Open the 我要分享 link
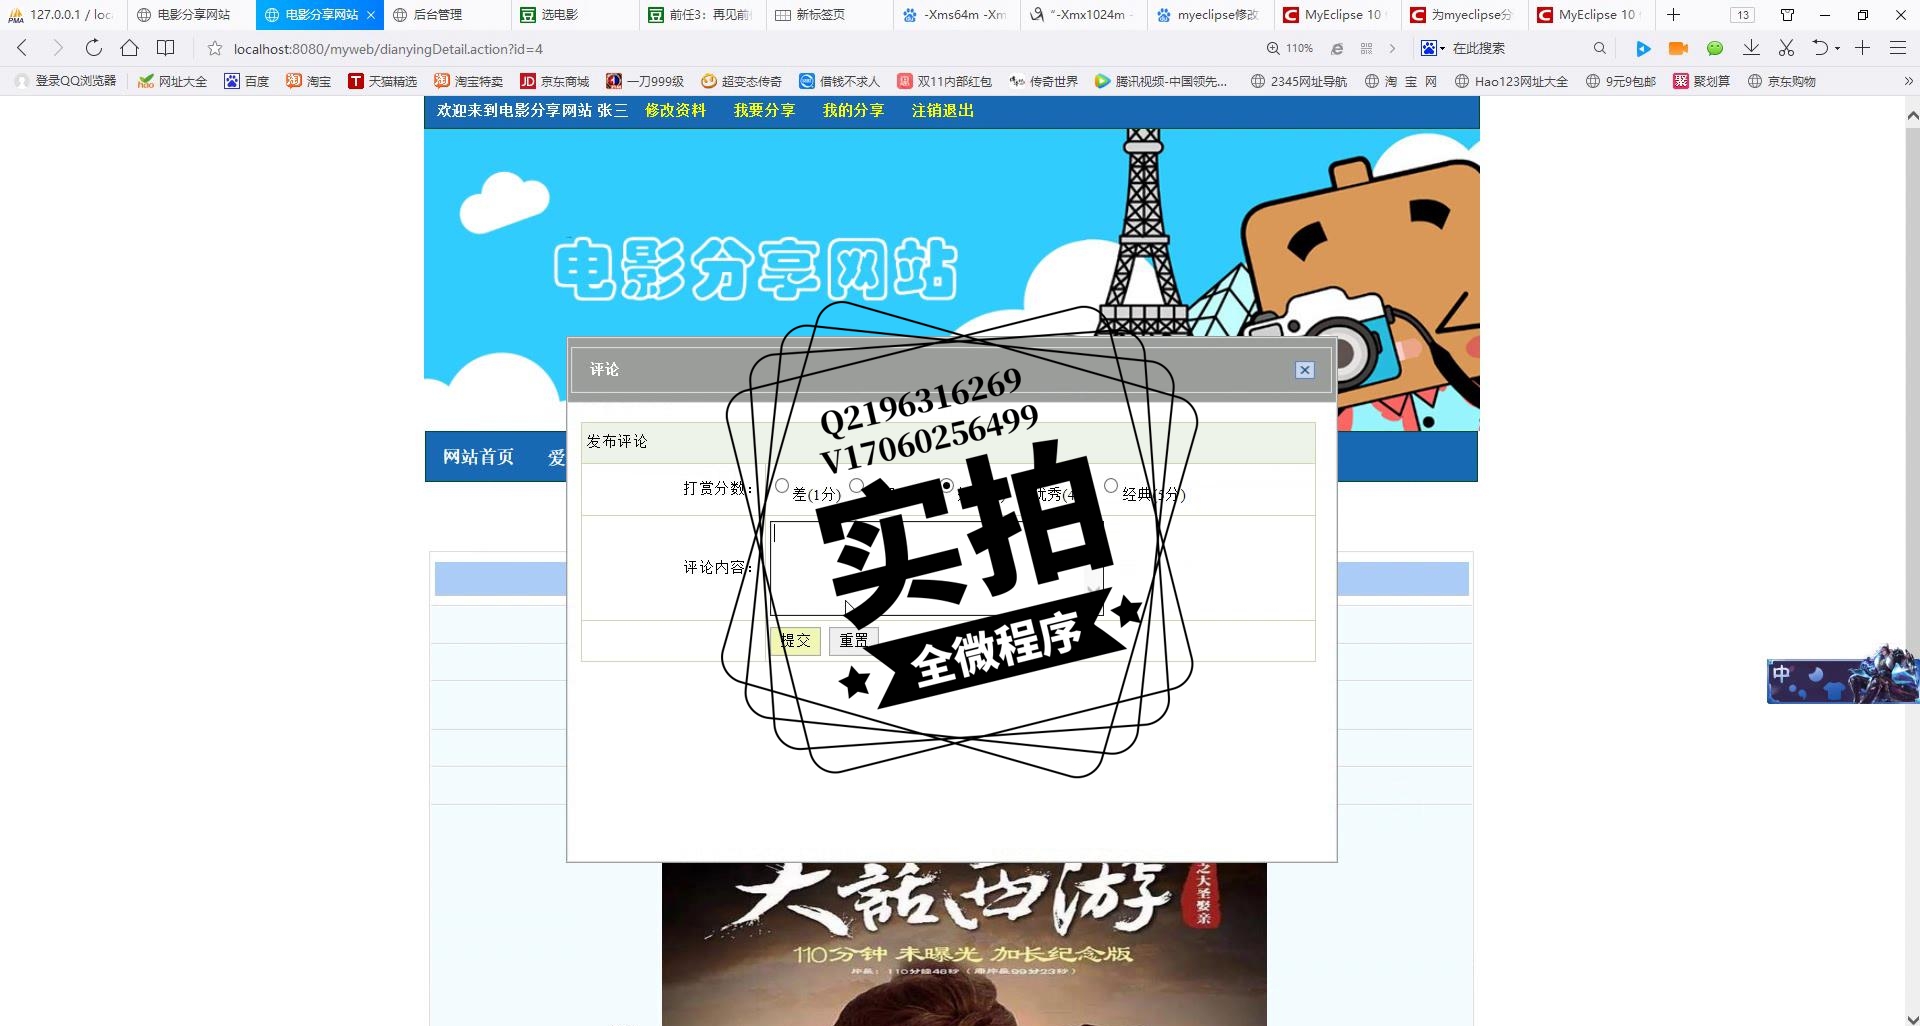This screenshot has width=1920, height=1026. click(764, 111)
